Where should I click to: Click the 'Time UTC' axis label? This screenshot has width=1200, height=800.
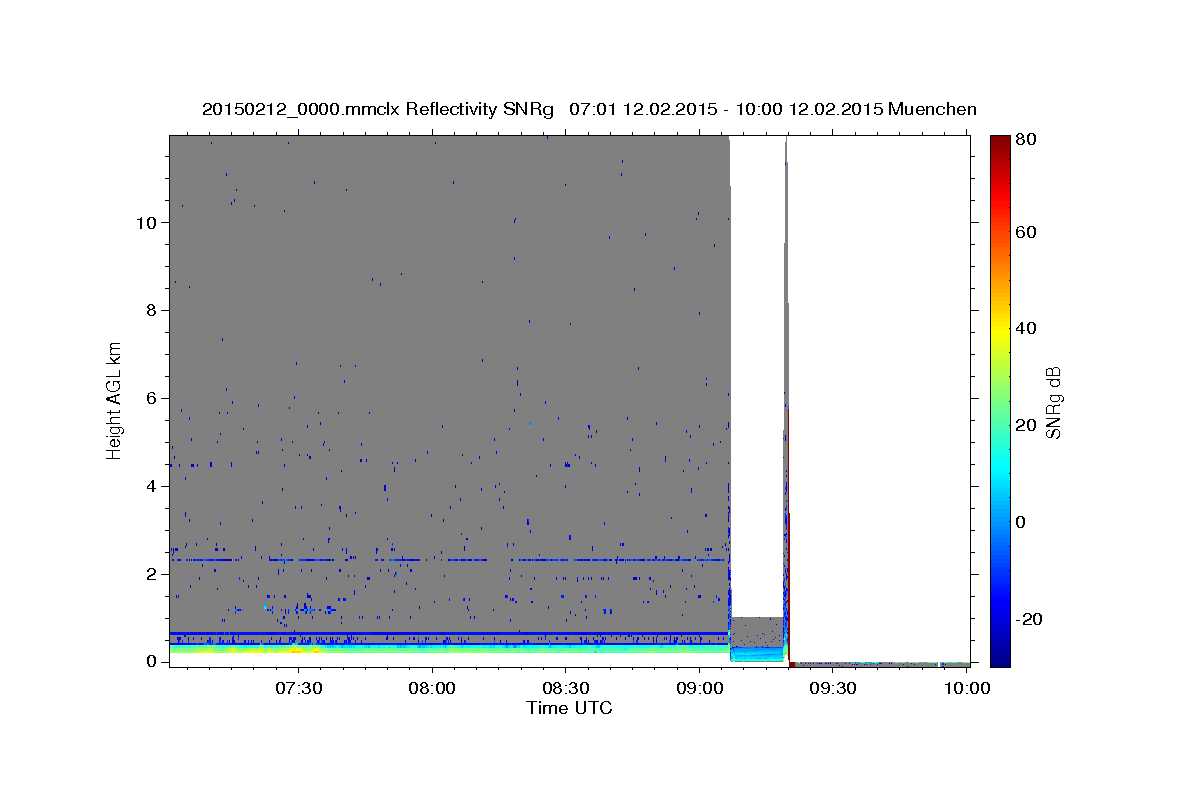pyautogui.click(x=569, y=708)
